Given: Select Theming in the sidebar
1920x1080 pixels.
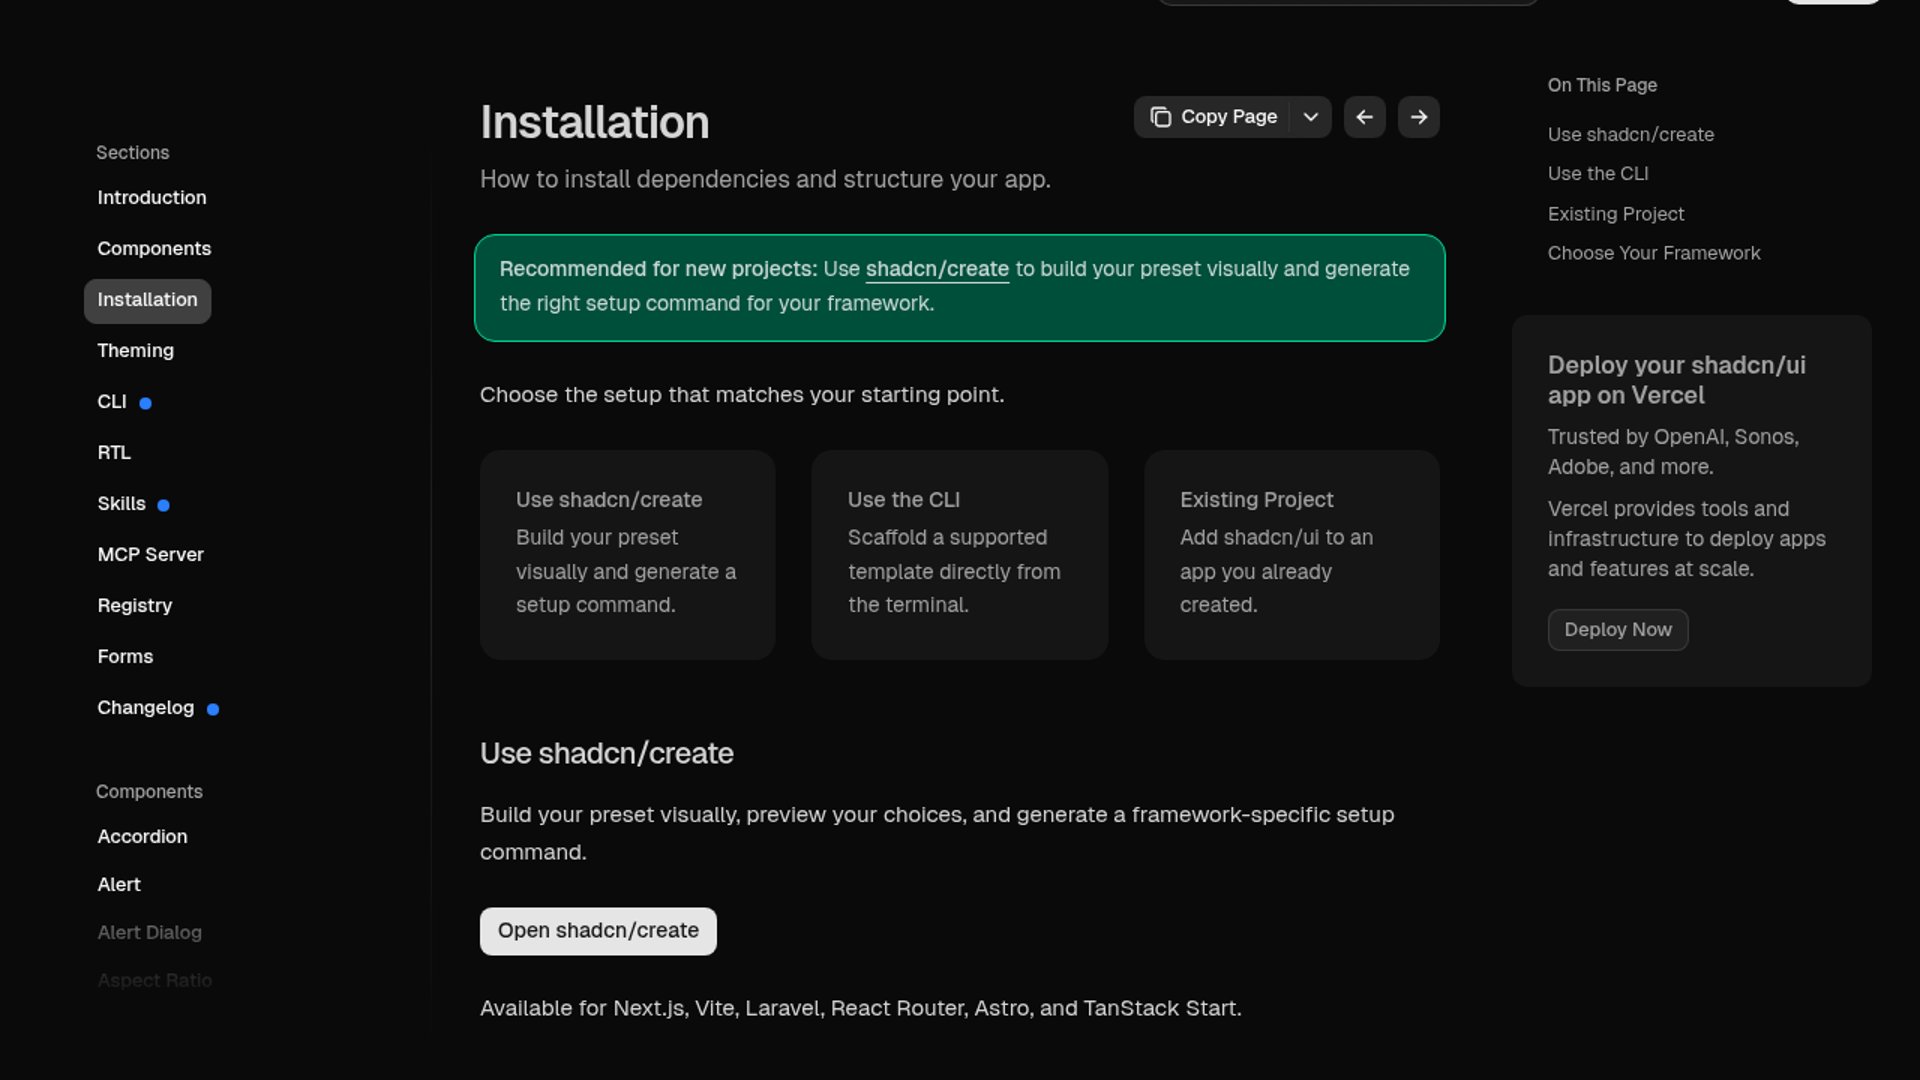Looking at the screenshot, I should [135, 351].
